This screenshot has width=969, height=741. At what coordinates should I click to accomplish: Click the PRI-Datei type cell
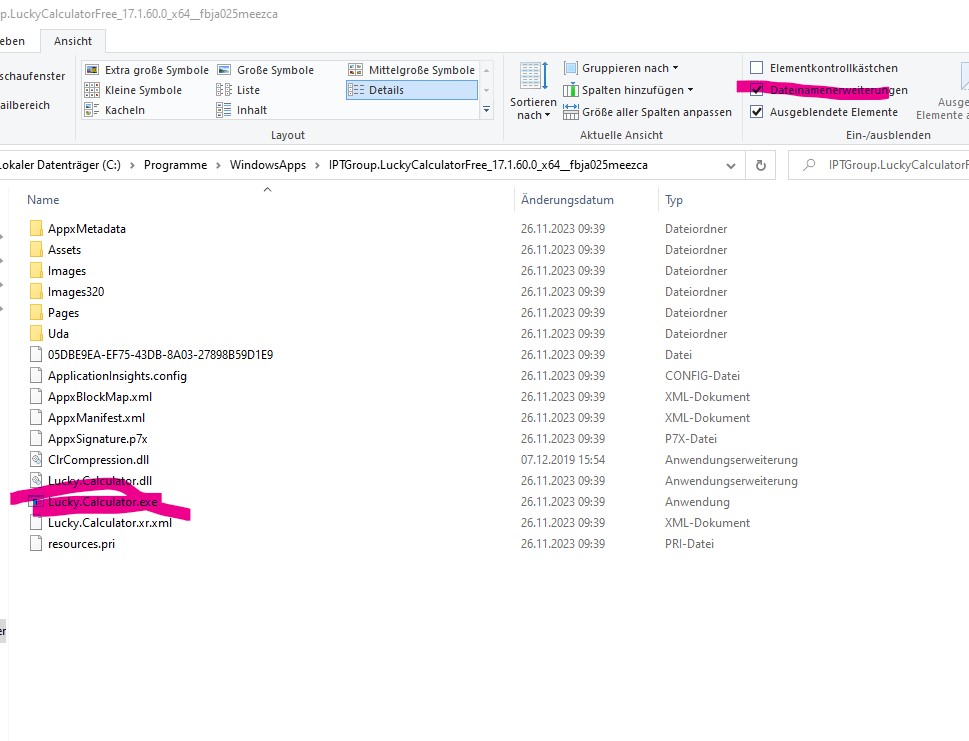(x=689, y=544)
